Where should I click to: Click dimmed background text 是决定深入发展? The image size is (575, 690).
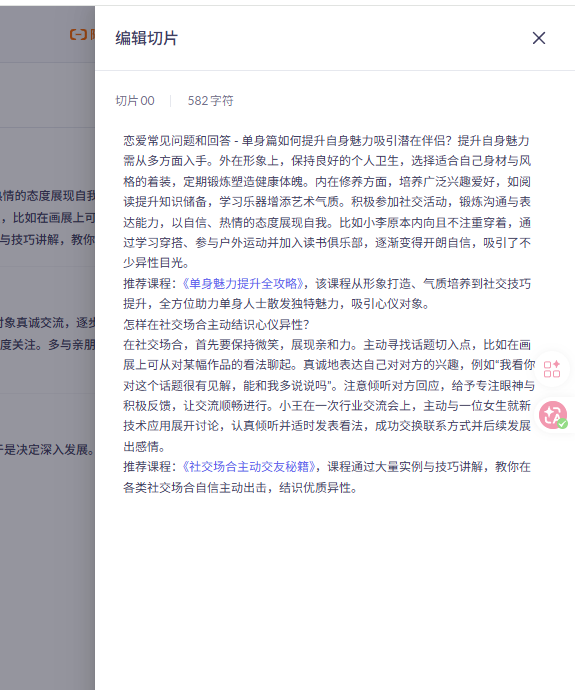tap(46, 450)
